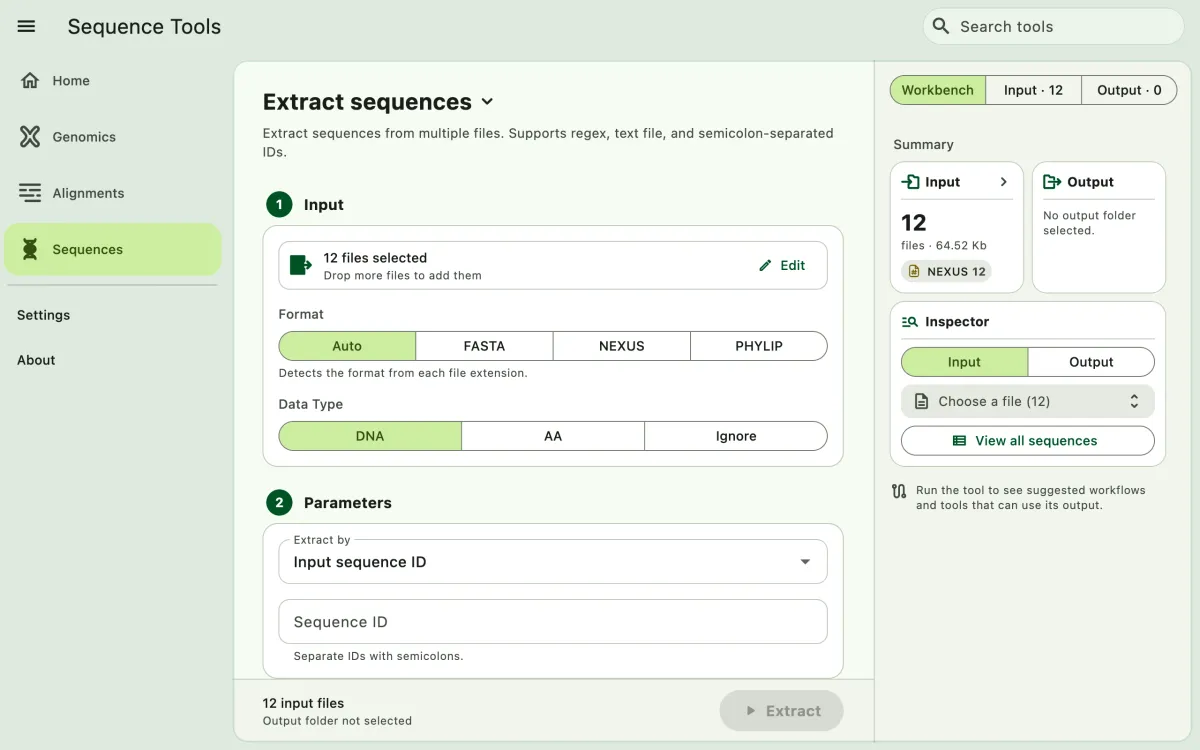Click '12 files selected' text
Viewport: 1200px width, 750px height.
click(375, 258)
